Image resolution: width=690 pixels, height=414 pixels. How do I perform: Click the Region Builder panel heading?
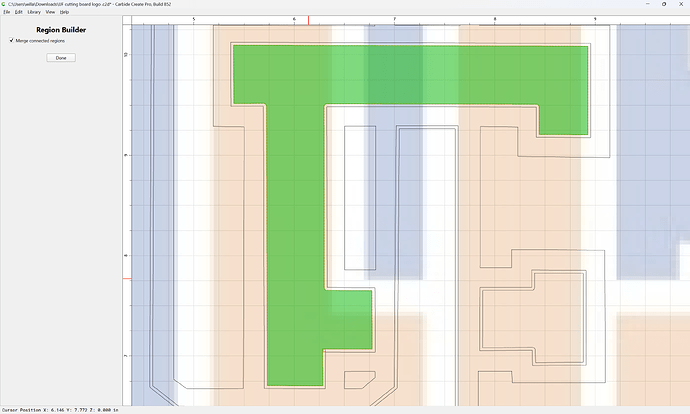pos(61,30)
